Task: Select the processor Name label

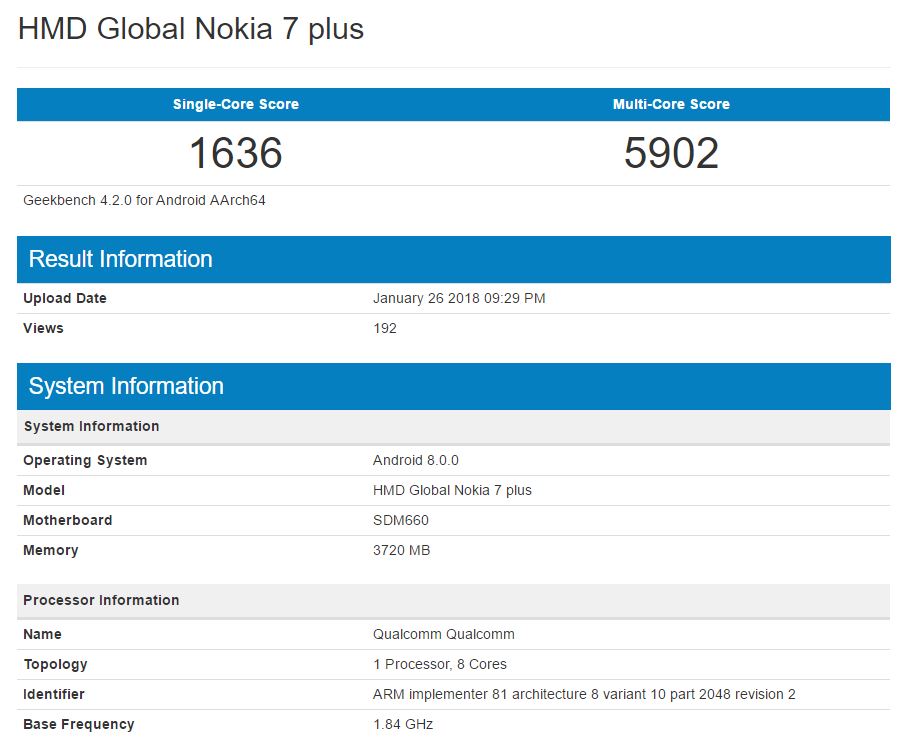Action: coord(42,634)
